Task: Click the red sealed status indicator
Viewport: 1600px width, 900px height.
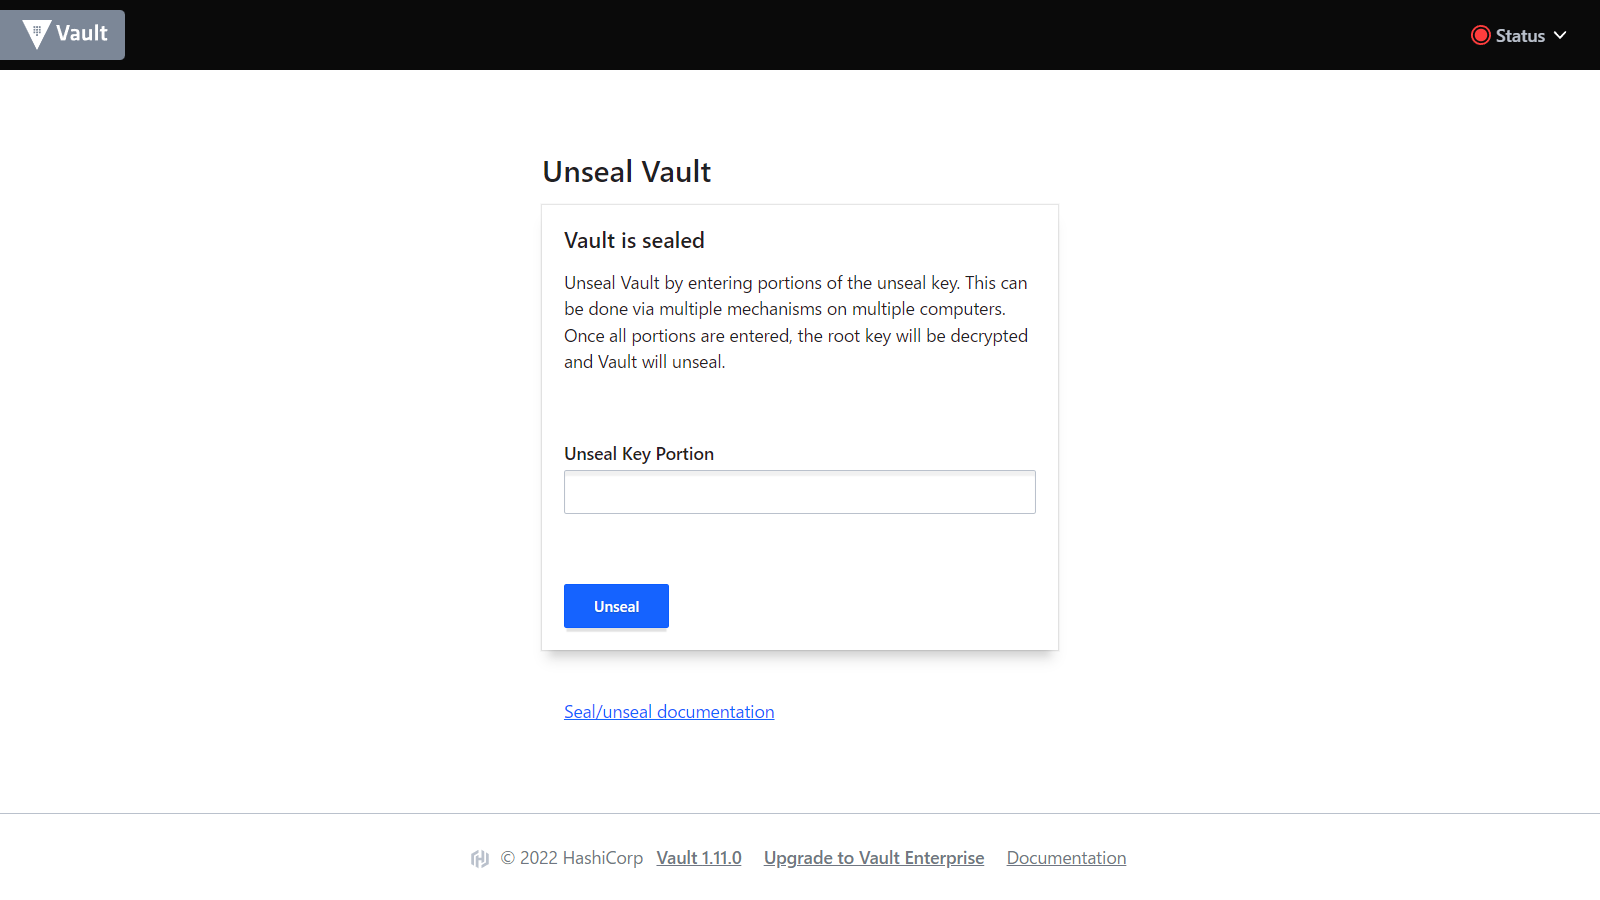Action: tap(1480, 36)
